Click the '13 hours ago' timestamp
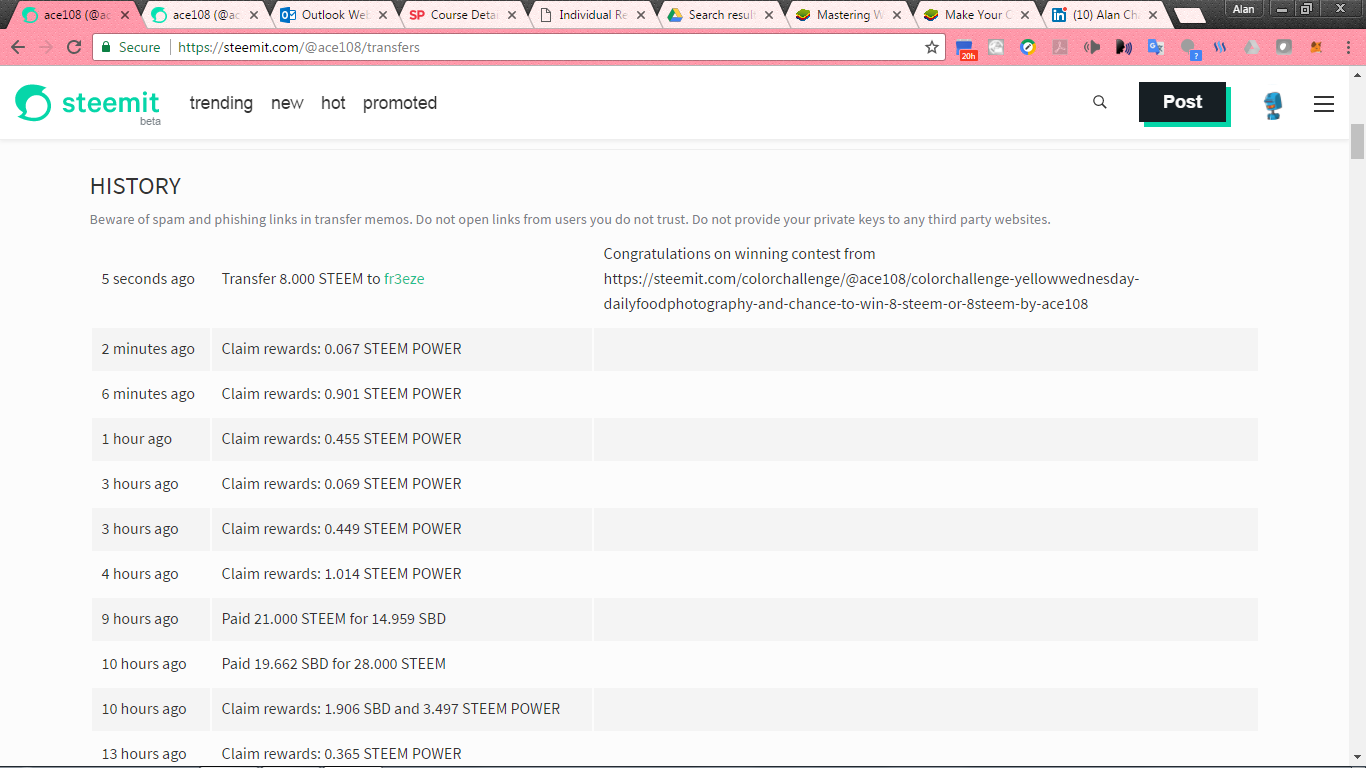The image size is (1366, 768). click(144, 754)
